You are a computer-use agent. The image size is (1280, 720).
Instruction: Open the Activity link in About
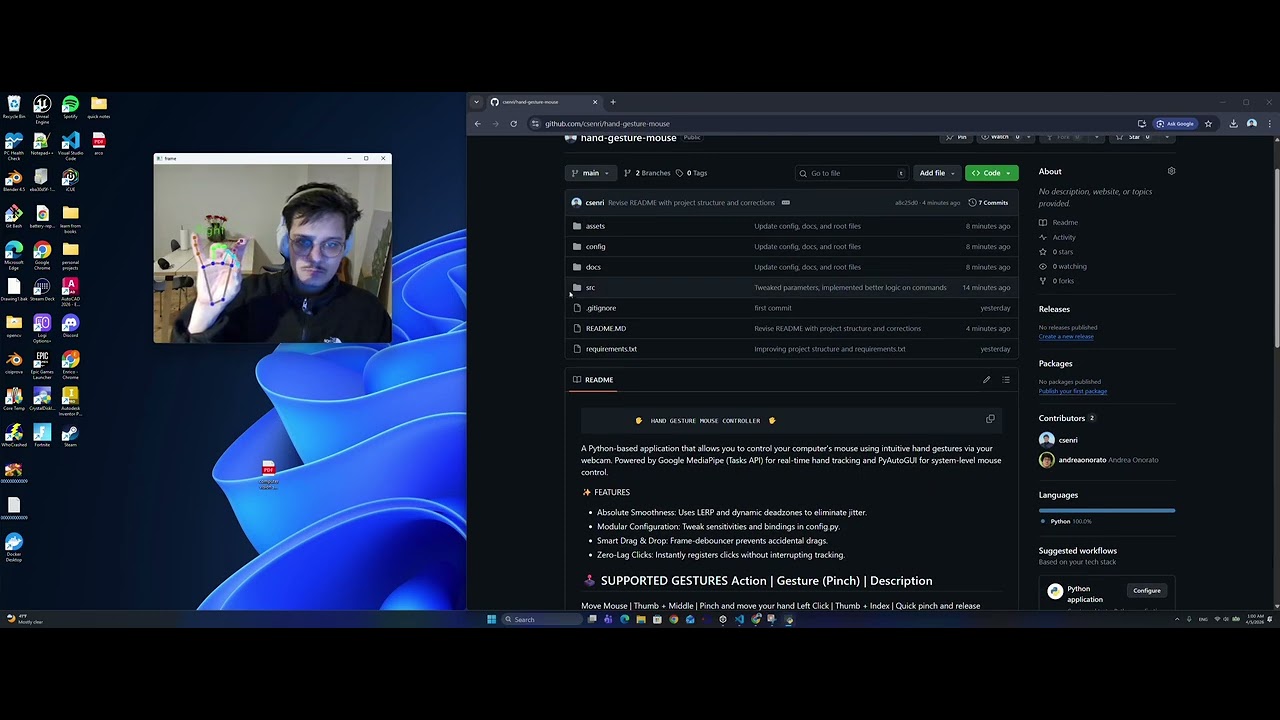(x=1057, y=237)
